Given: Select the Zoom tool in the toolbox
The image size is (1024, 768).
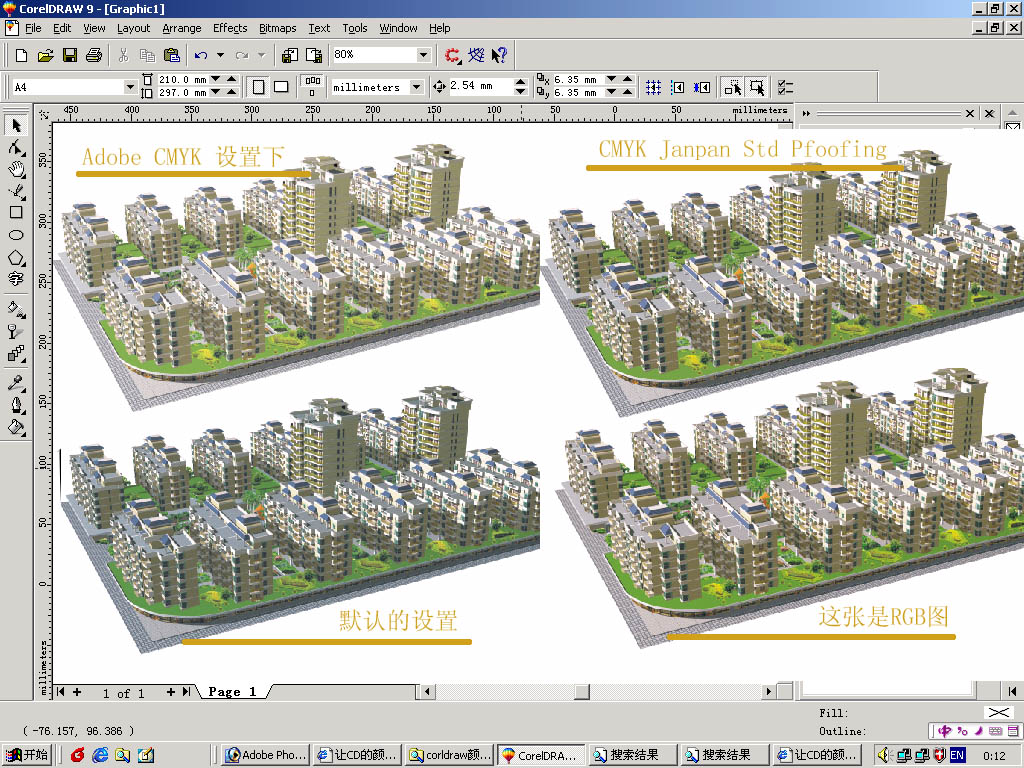Looking at the screenshot, I should [16, 169].
